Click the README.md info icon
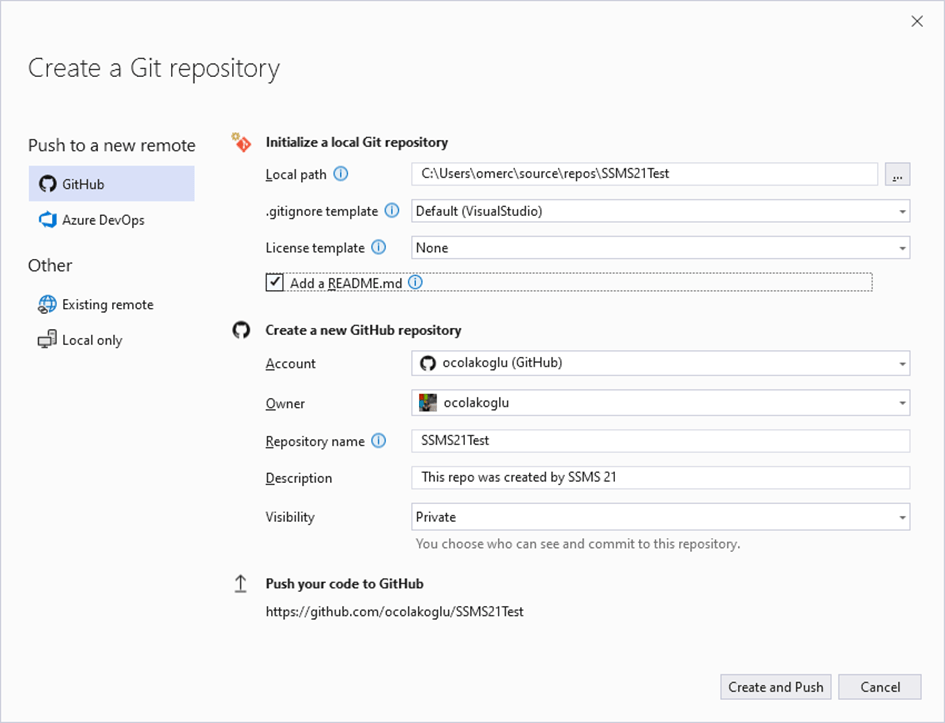The image size is (945, 723). coord(416,283)
